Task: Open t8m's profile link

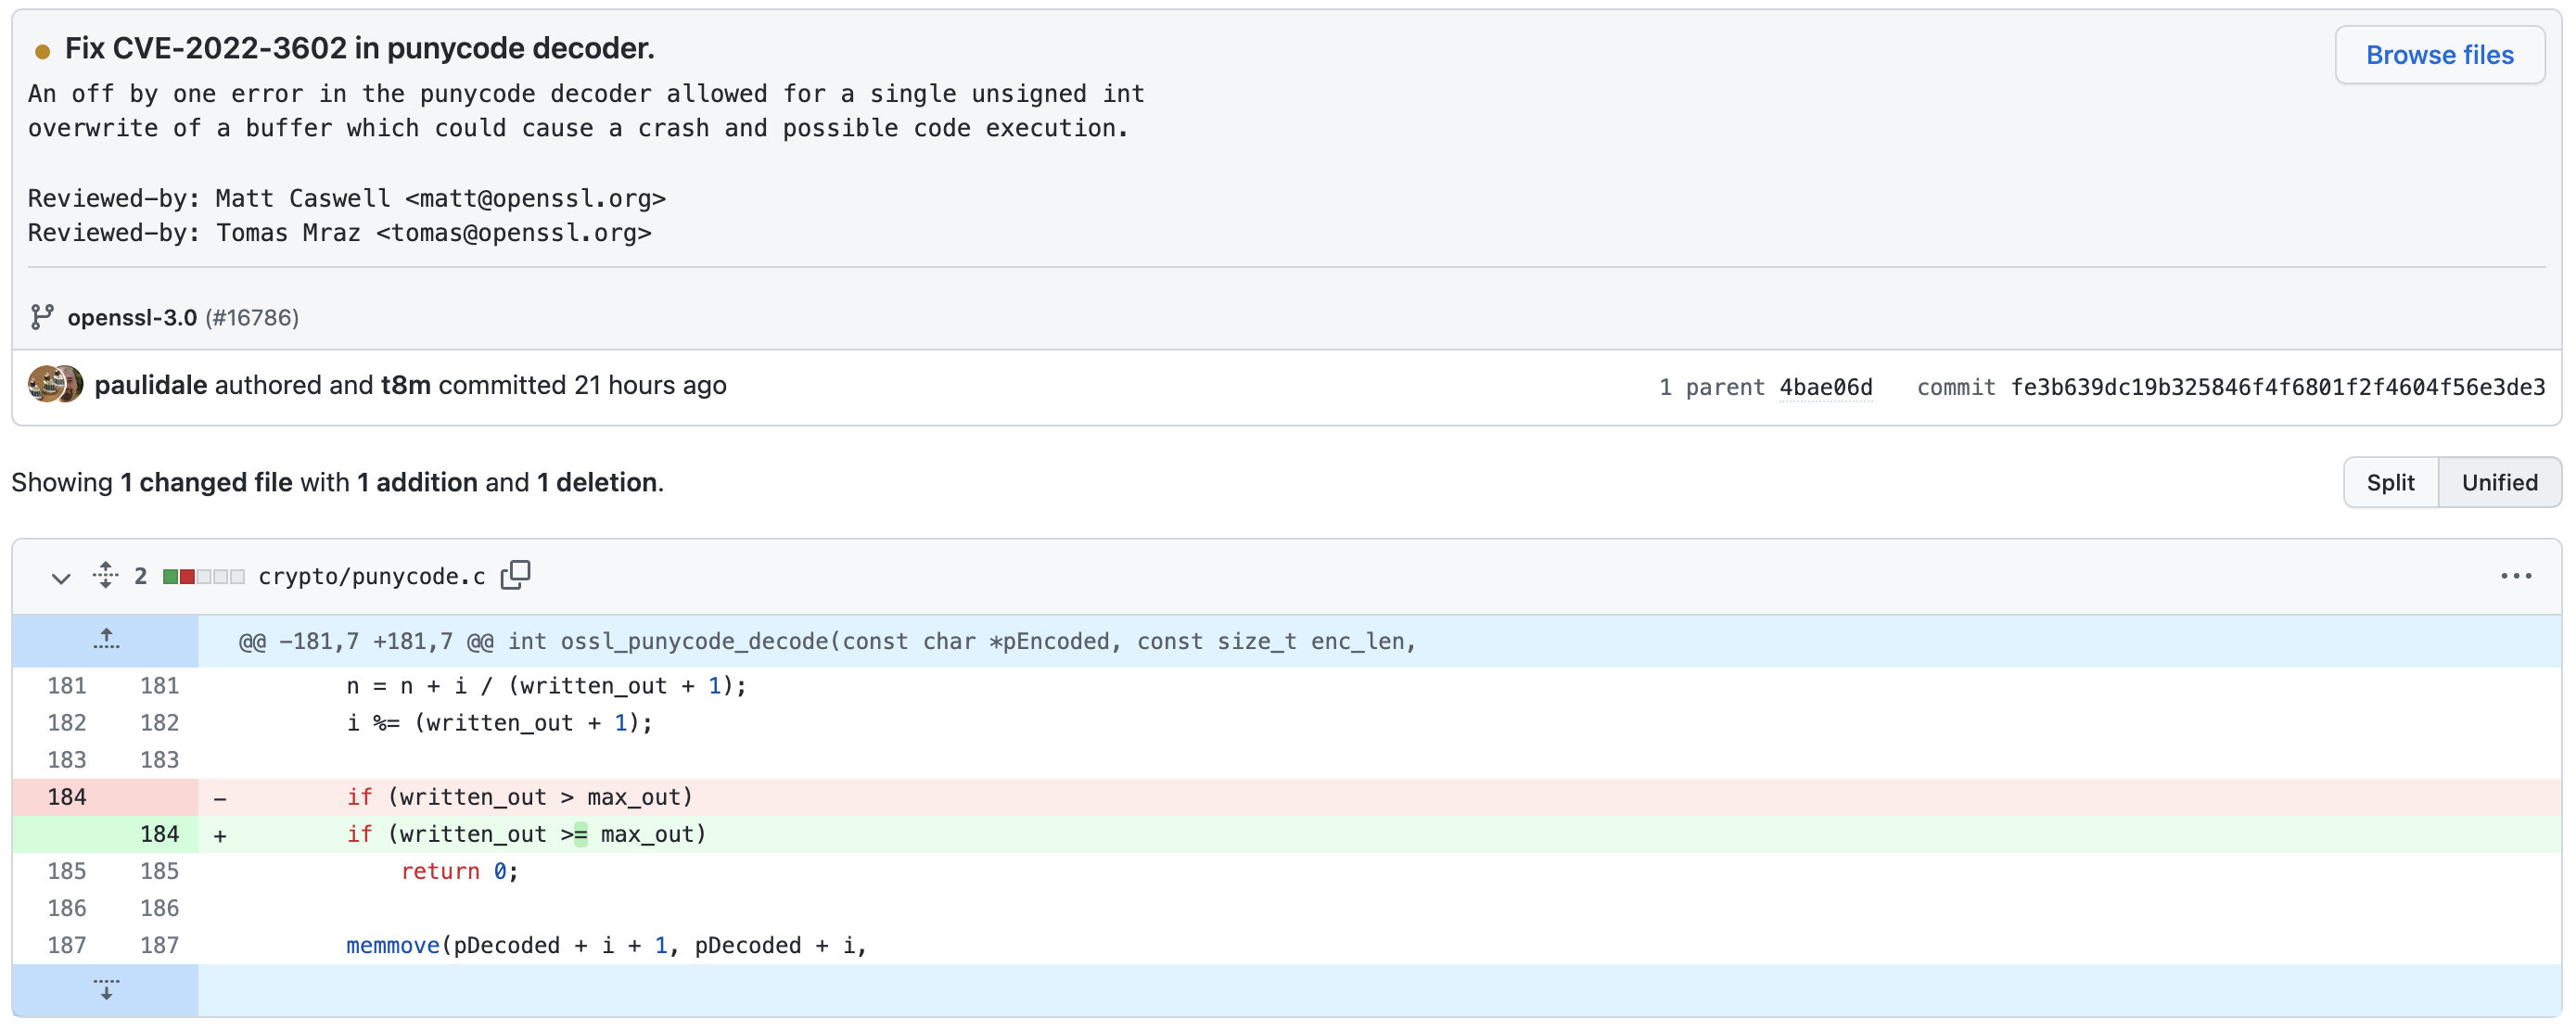Action: click(x=405, y=385)
